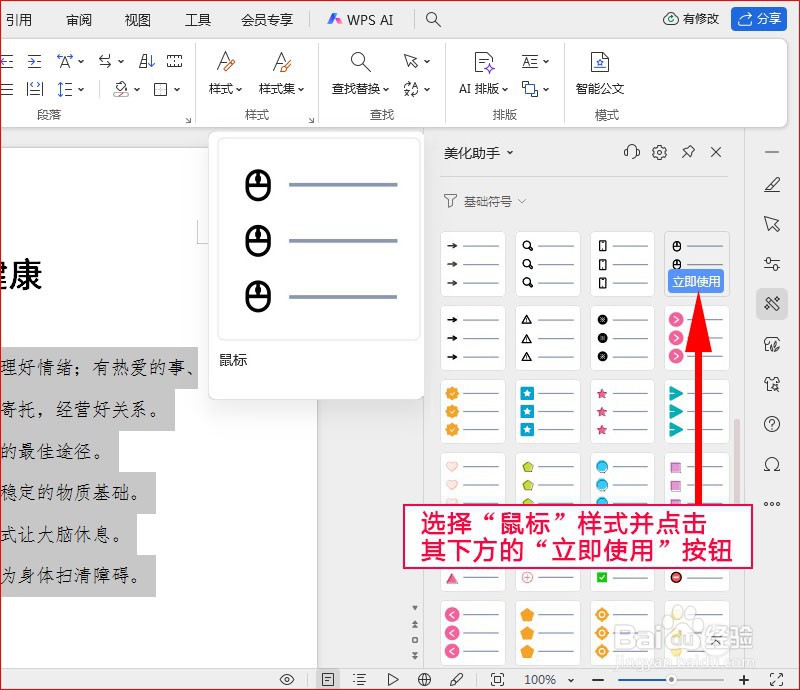Open the WPS AI menu

tap(361, 18)
